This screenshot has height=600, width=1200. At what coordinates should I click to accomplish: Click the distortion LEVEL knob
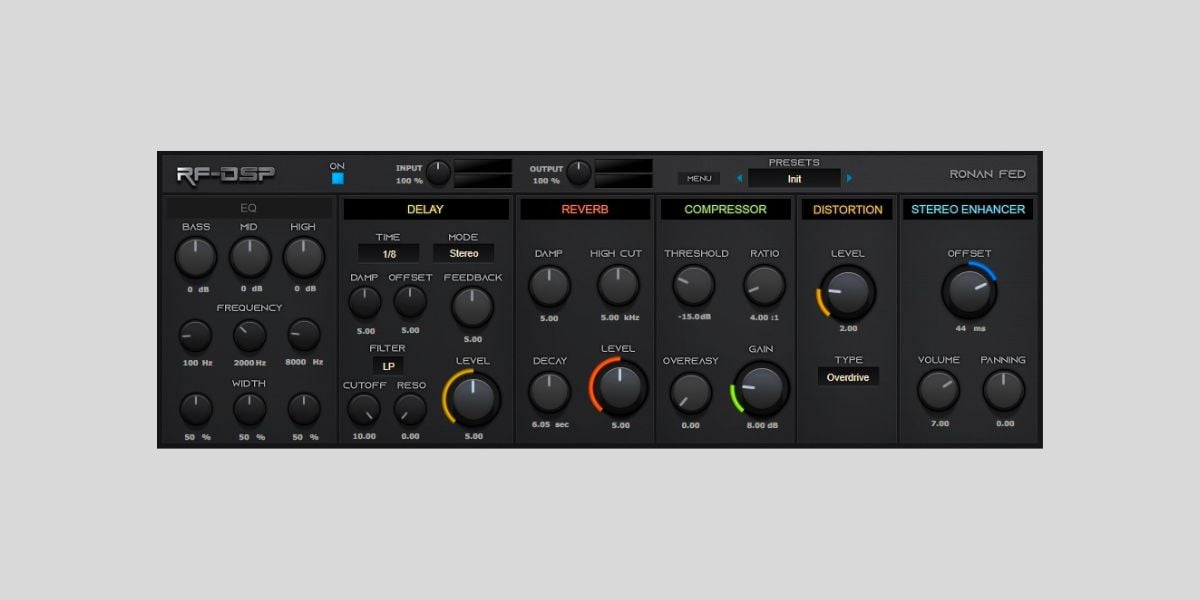tap(848, 291)
